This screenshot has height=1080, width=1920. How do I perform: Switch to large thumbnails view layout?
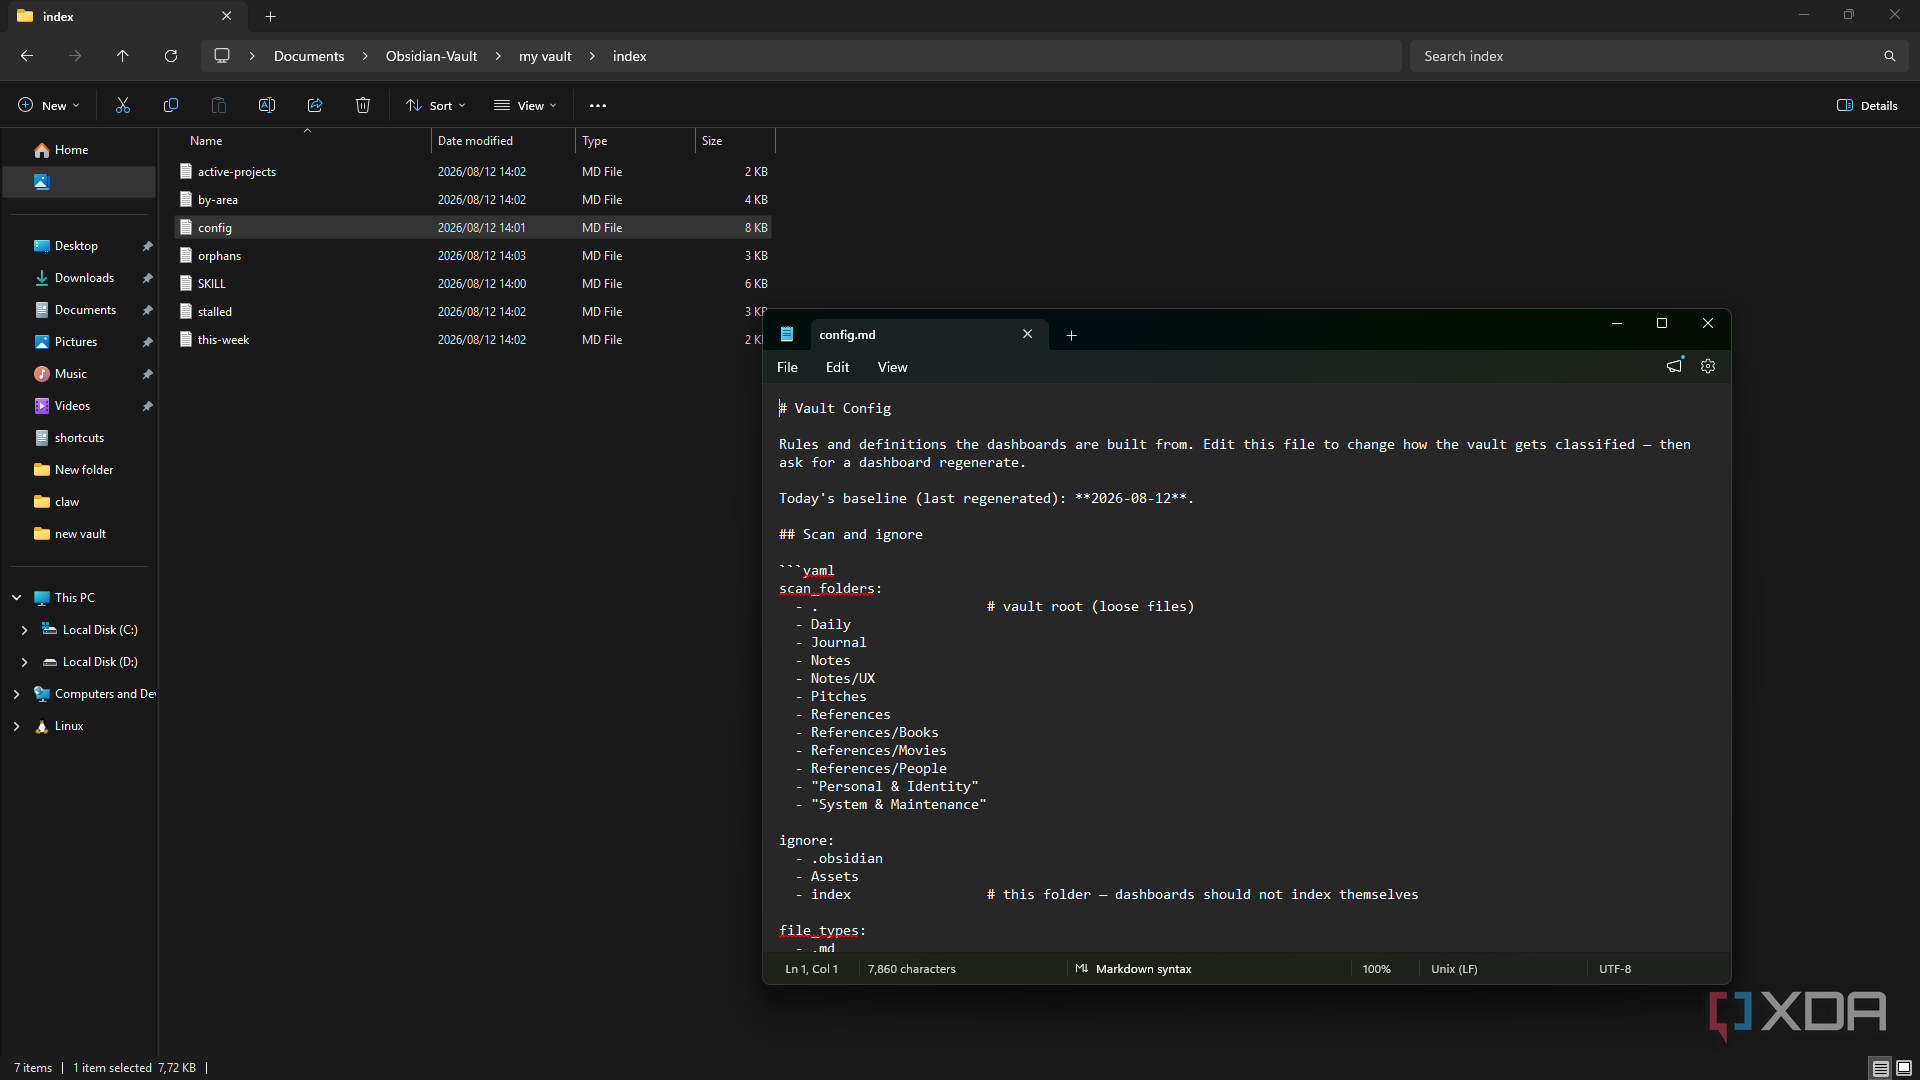[x=1904, y=1068]
